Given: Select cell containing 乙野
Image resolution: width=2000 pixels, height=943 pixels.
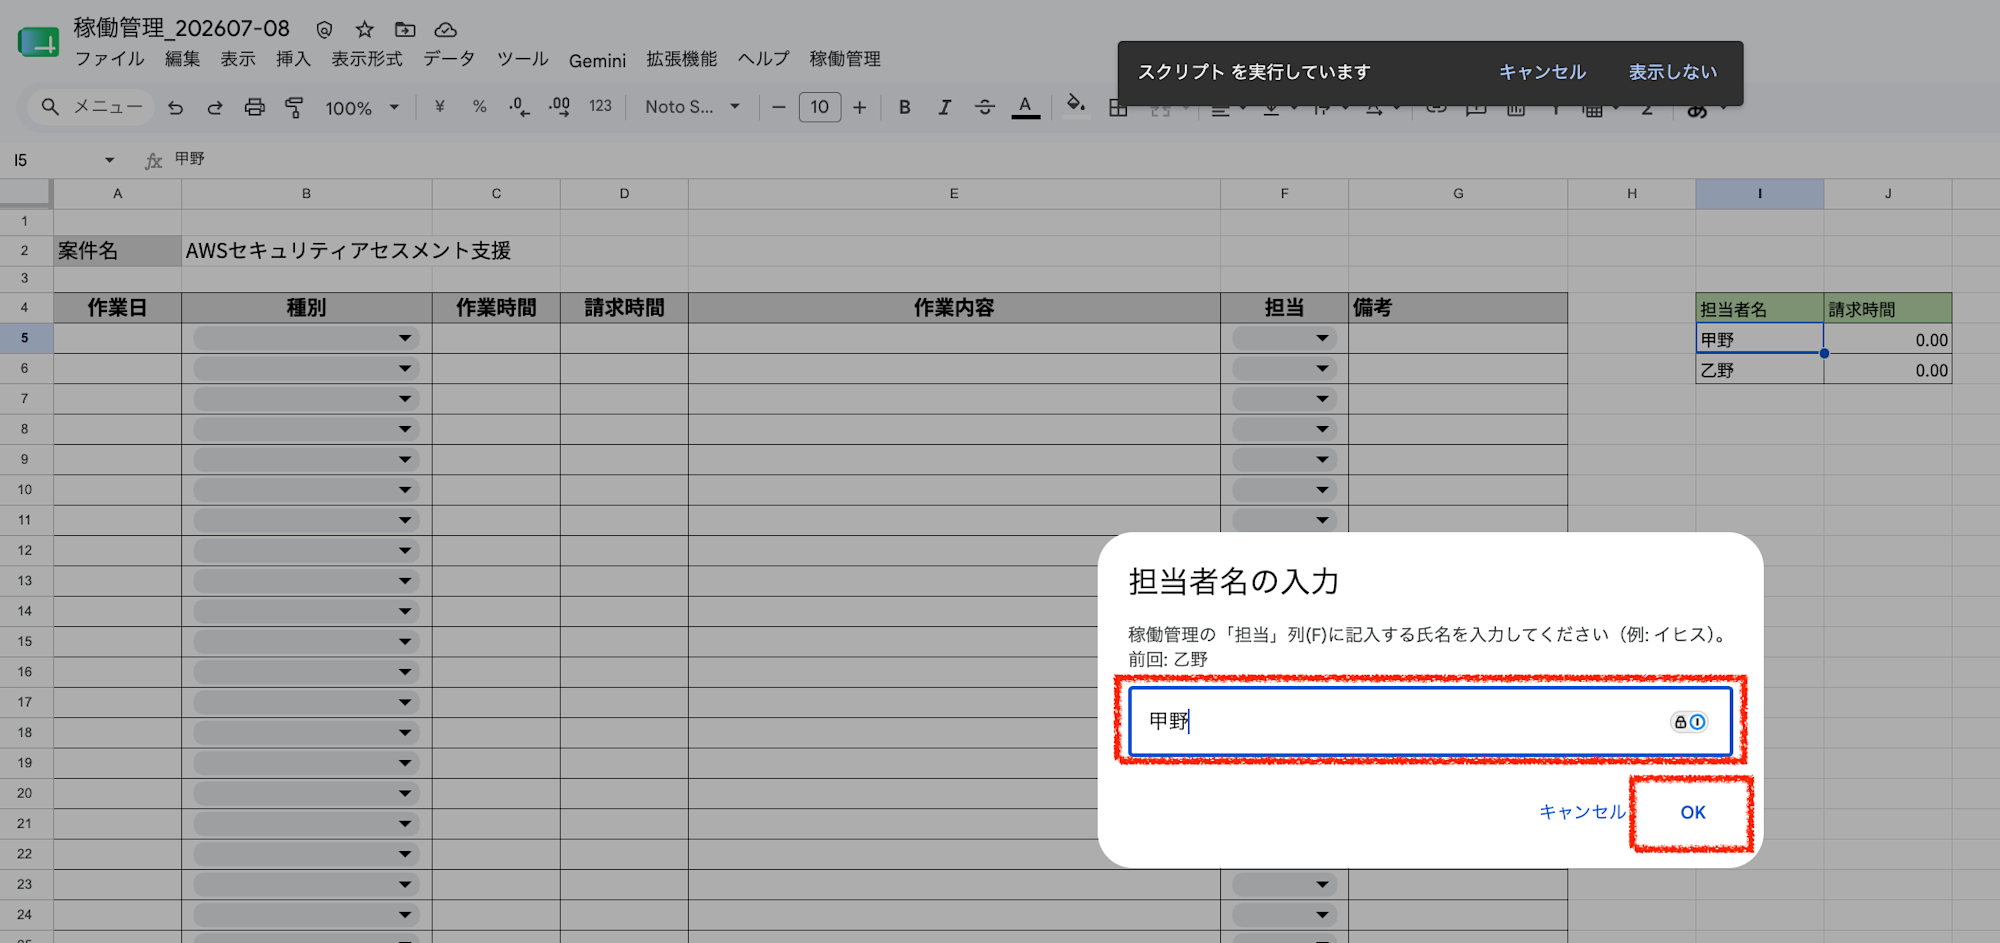Looking at the screenshot, I should pyautogui.click(x=1759, y=370).
